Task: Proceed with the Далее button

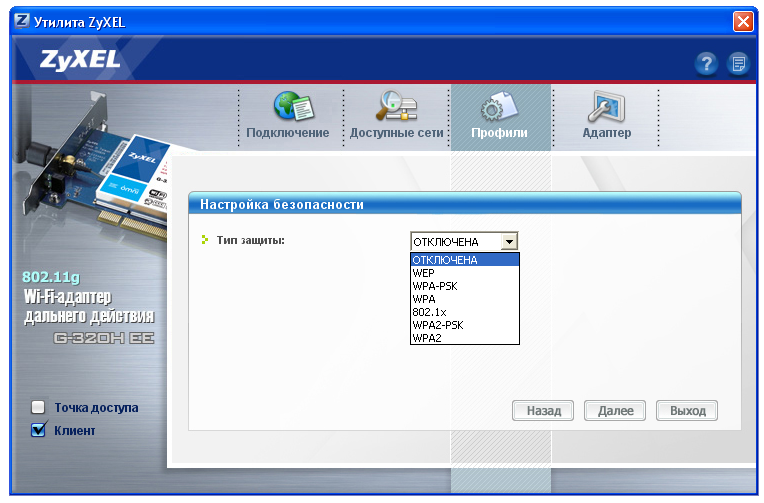Action: click(615, 410)
